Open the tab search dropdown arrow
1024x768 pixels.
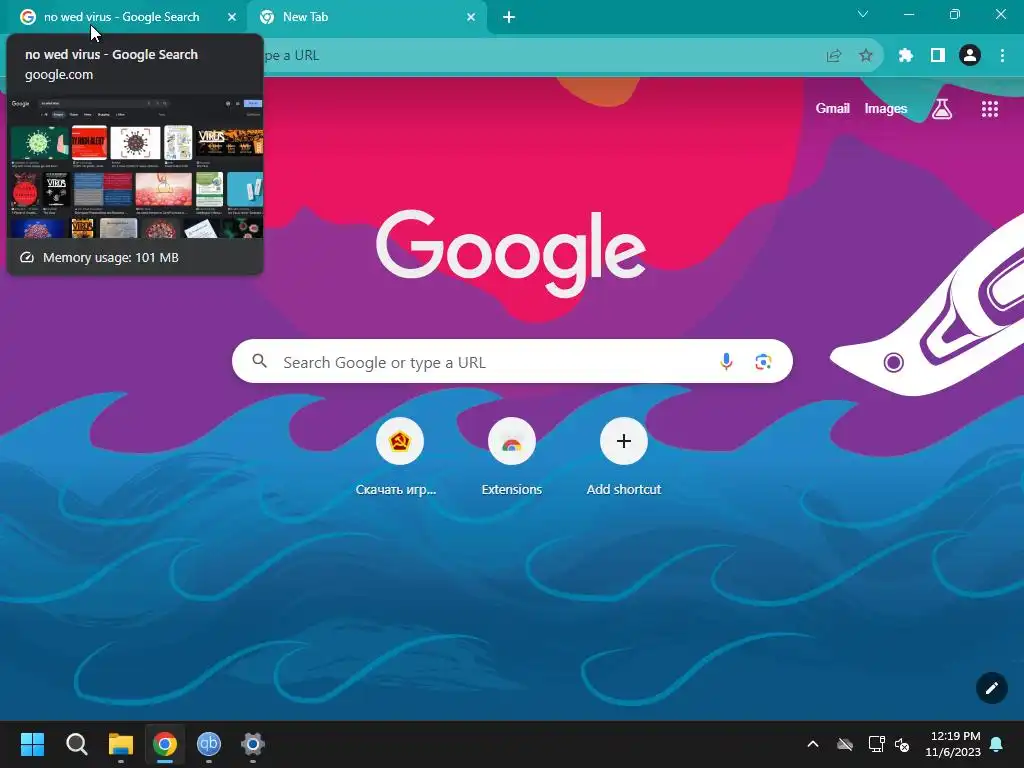[x=863, y=14]
